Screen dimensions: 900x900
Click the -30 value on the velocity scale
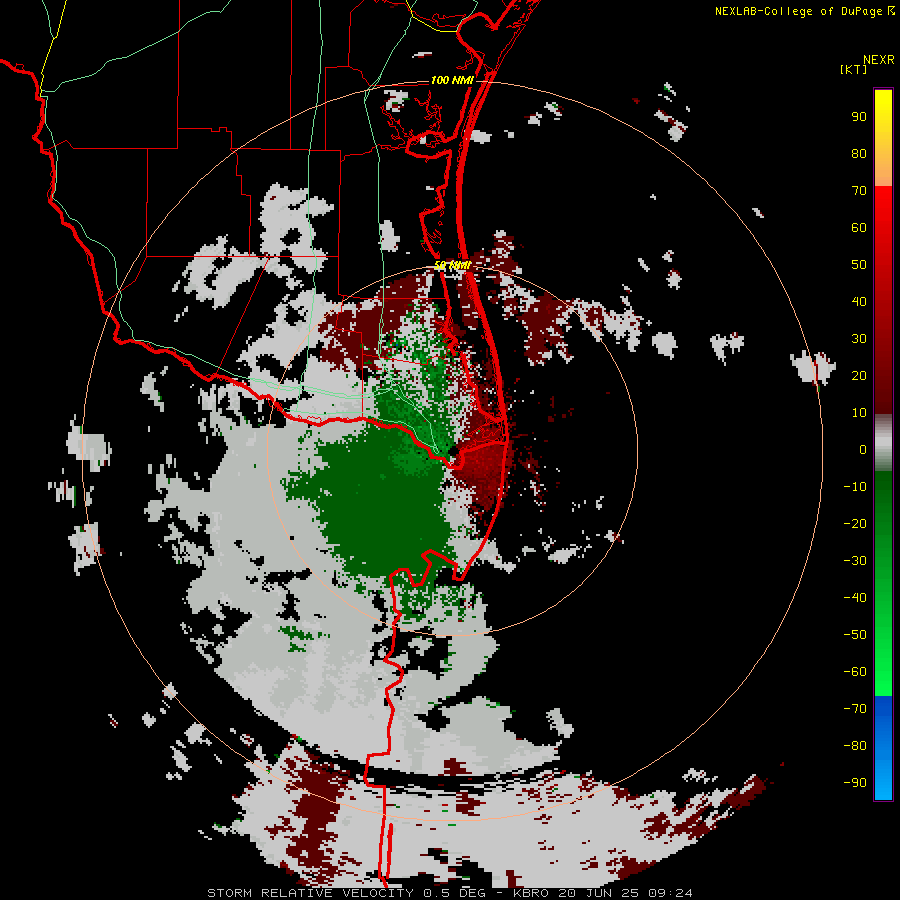pyautogui.click(x=855, y=561)
